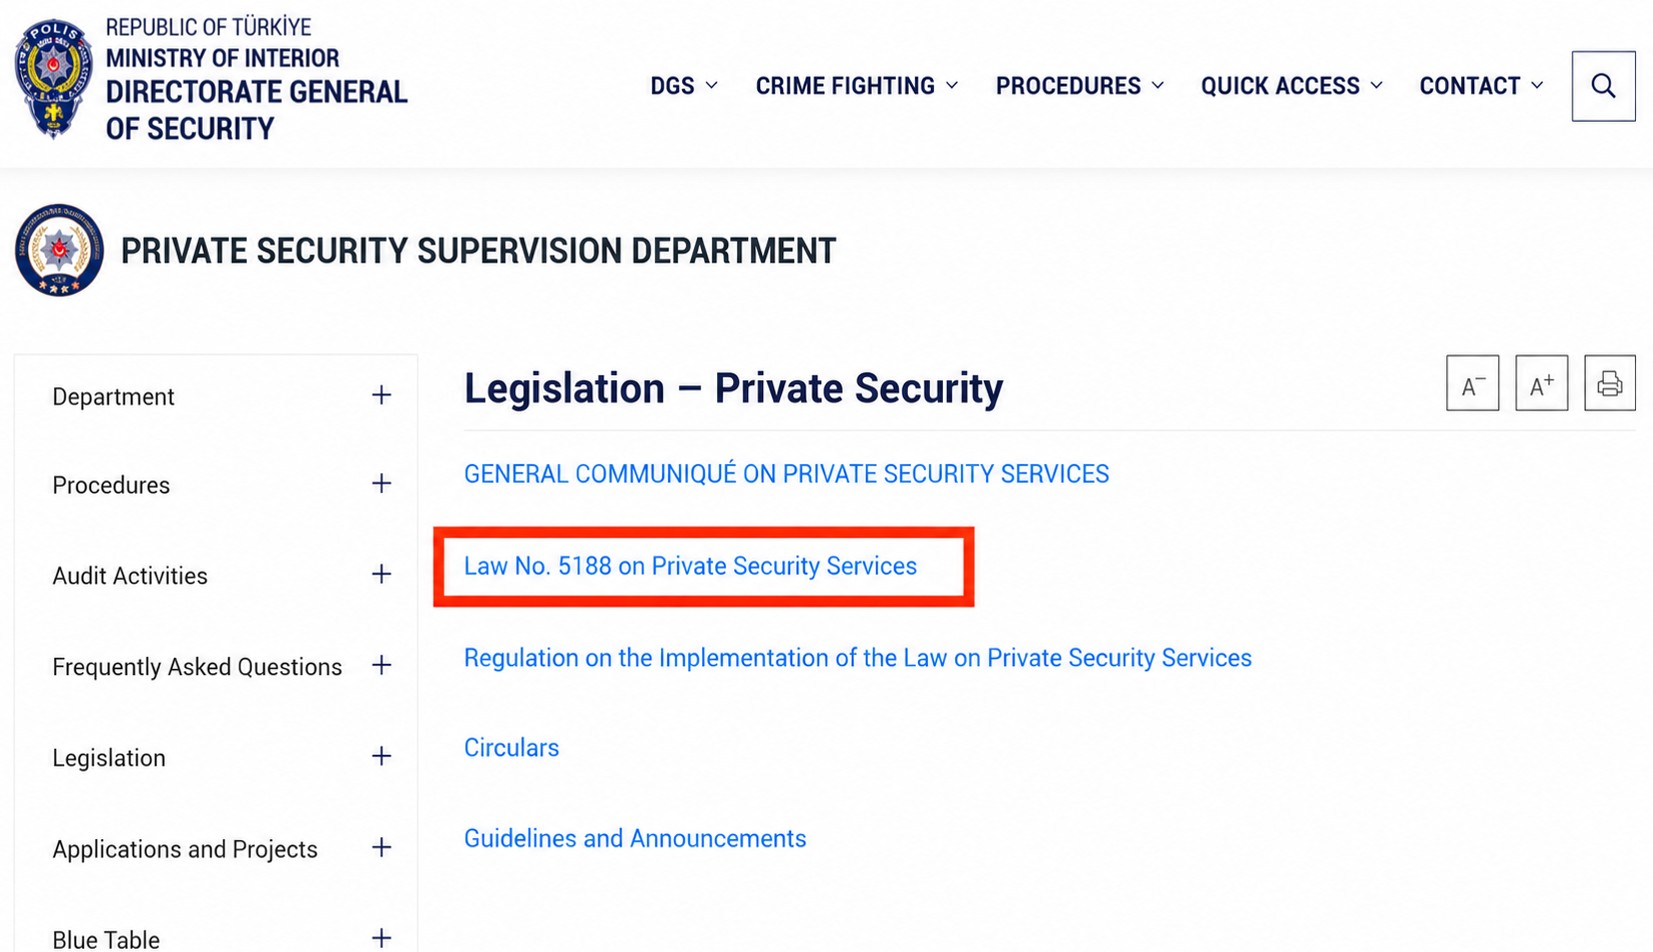Open the Circulars link
Viewport: 1653px width, 952px height.
(x=511, y=748)
